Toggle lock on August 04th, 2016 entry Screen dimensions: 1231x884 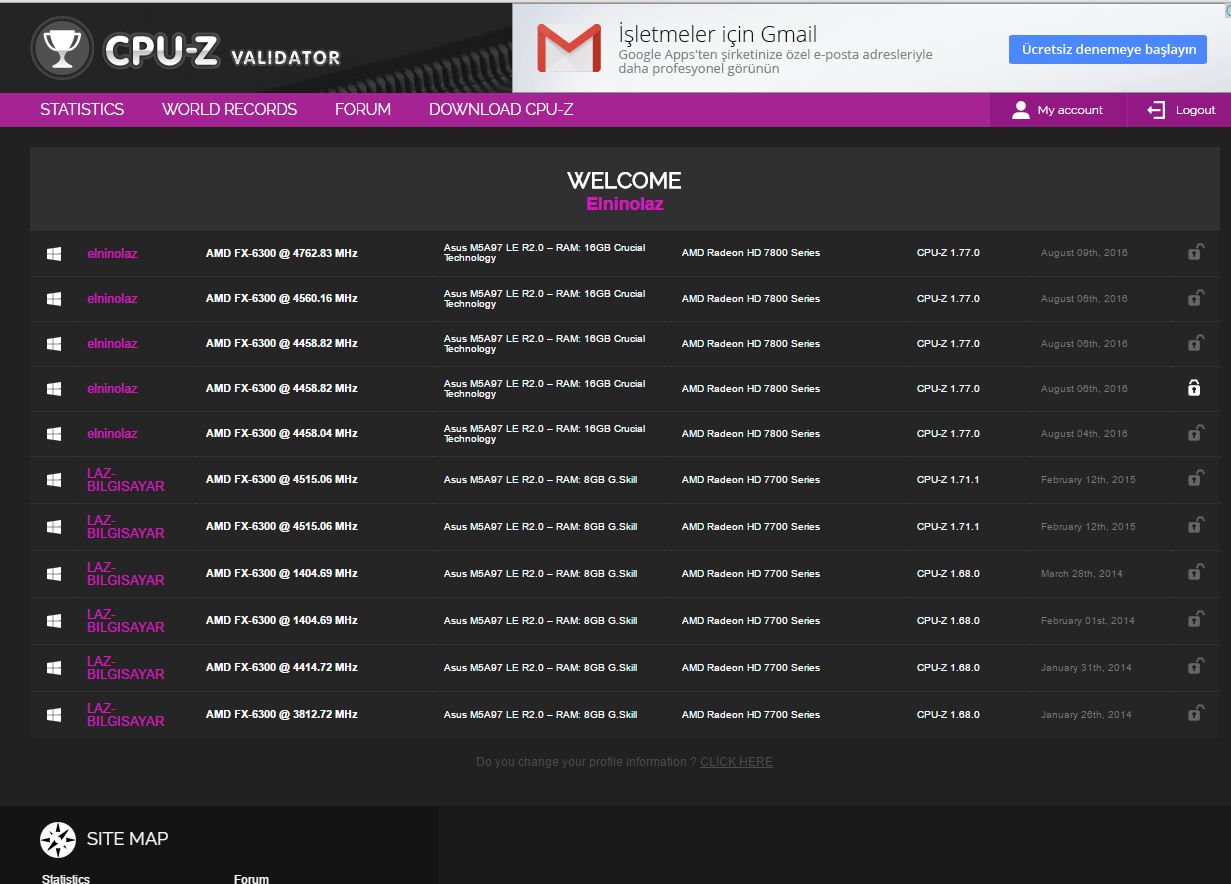pyautogui.click(x=1194, y=433)
